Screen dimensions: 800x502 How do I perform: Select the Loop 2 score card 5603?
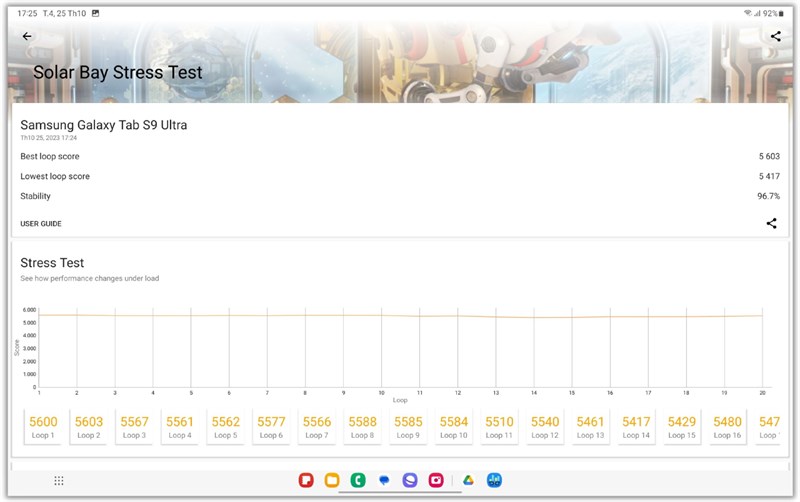pyautogui.click(x=89, y=427)
